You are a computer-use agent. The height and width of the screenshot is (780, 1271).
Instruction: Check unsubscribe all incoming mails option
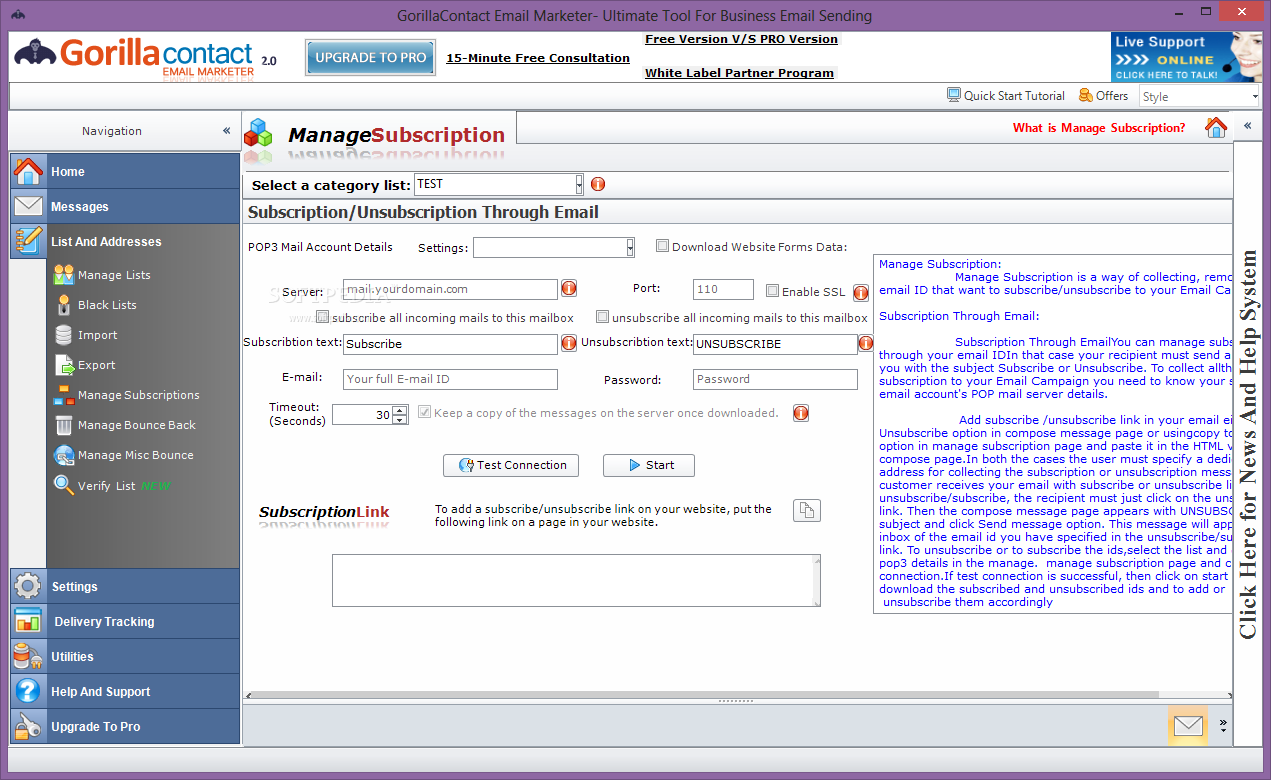(x=602, y=317)
